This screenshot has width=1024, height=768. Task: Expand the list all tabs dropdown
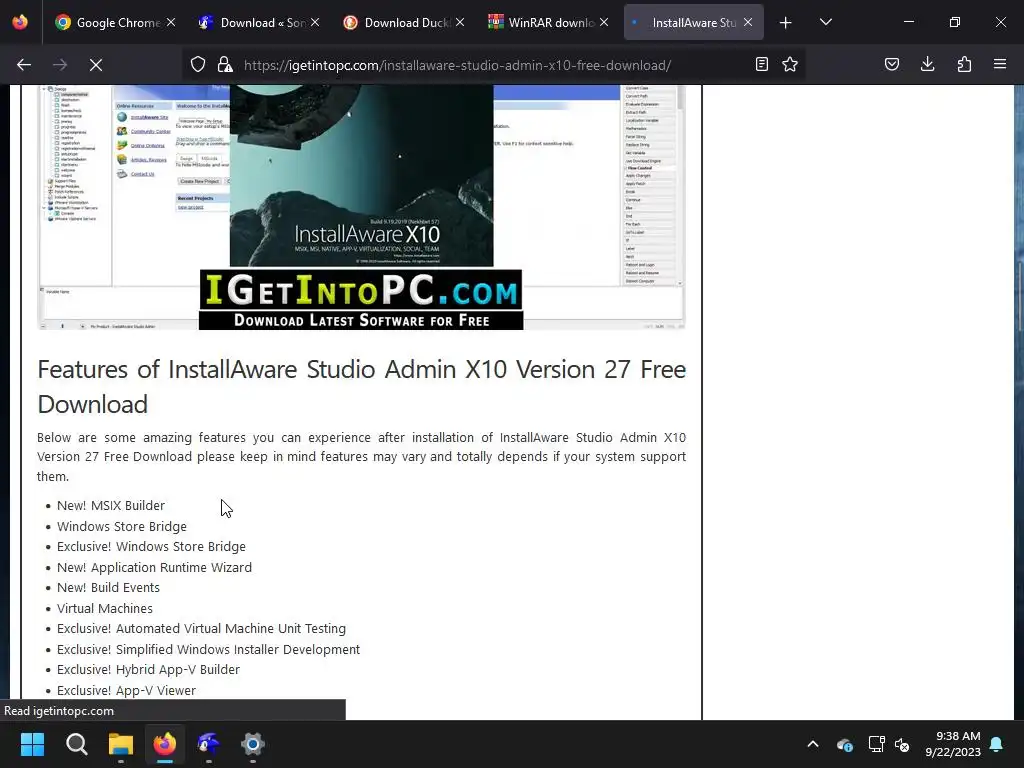pyautogui.click(x=825, y=22)
